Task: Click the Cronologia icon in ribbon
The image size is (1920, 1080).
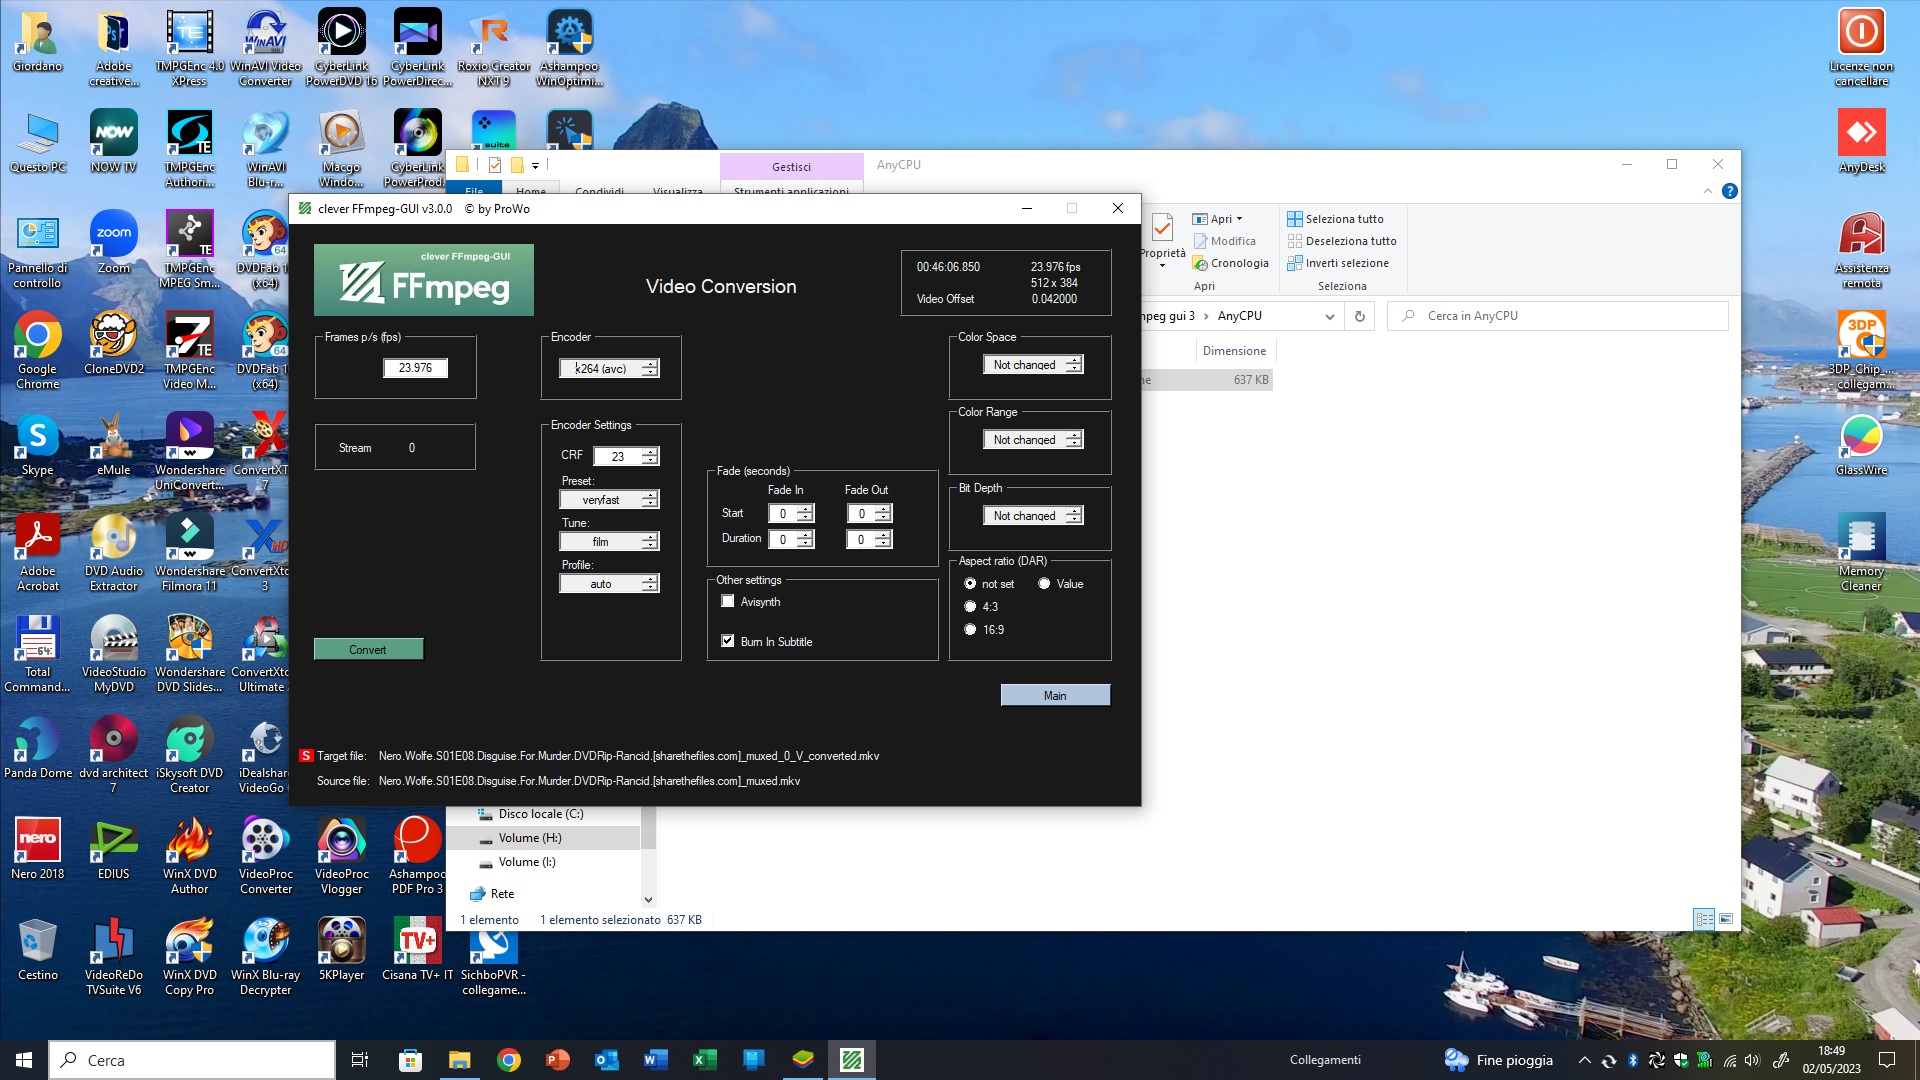Action: point(1200,264)
